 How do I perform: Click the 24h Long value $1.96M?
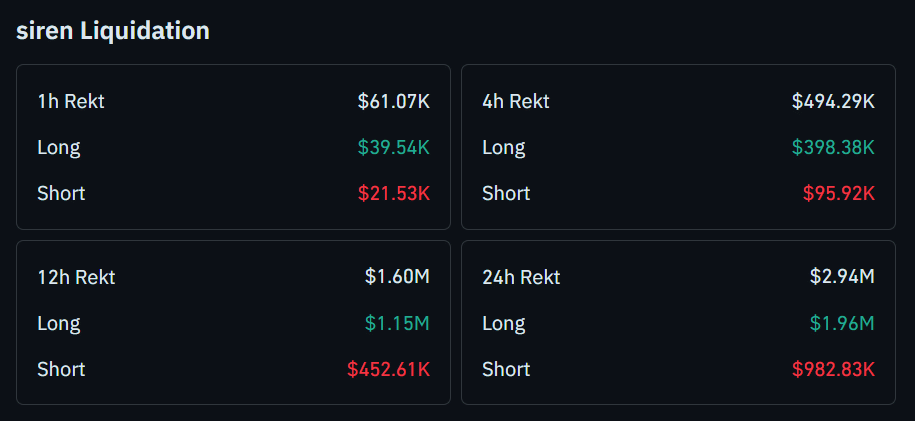(842, 323)
